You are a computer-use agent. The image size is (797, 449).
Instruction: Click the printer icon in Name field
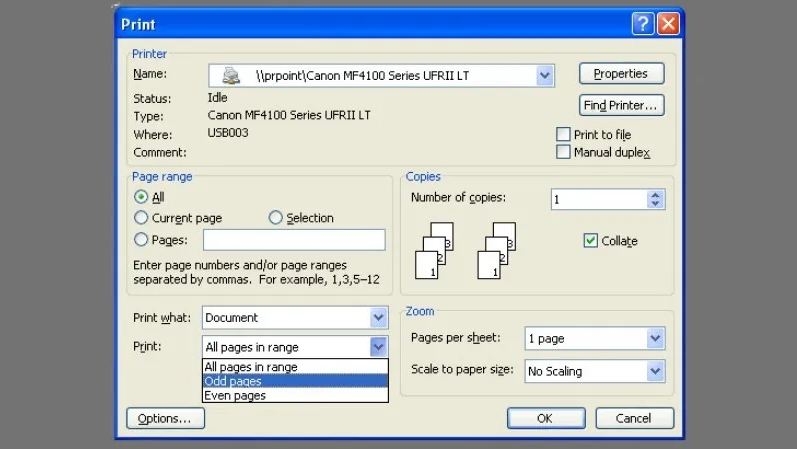point(231,76)
